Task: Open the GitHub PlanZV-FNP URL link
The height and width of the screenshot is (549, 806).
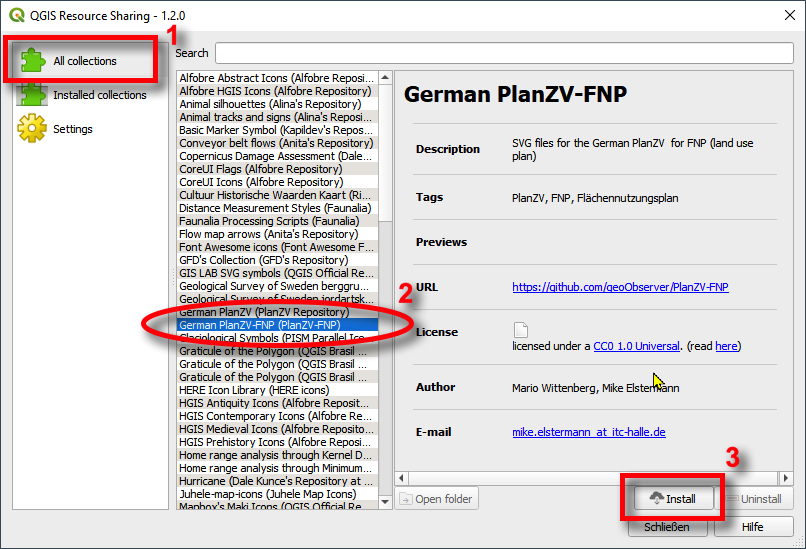Action: pos(620,287)
